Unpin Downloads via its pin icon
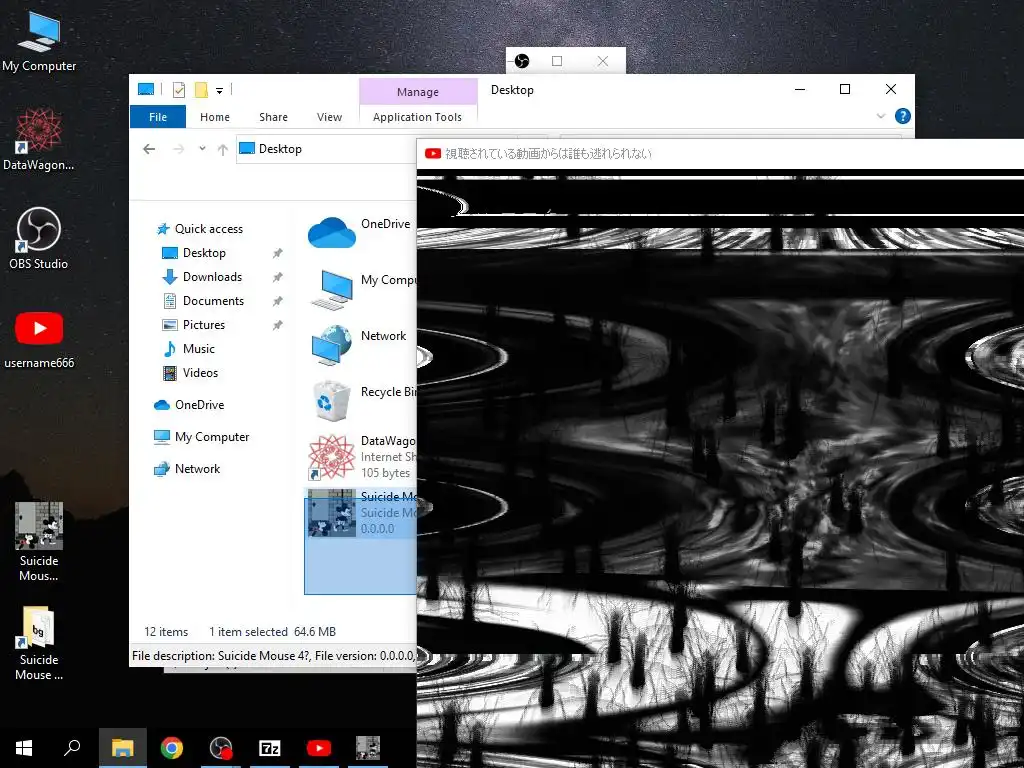1024x768 pixels. pos(278,277)
